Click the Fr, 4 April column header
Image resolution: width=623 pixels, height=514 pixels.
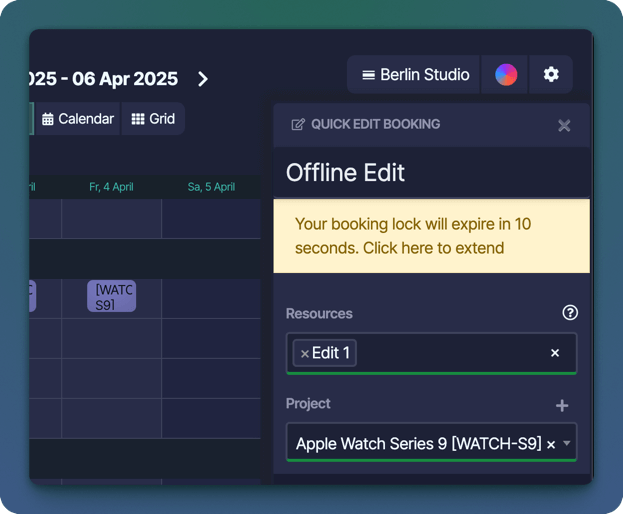pos(111,187)
